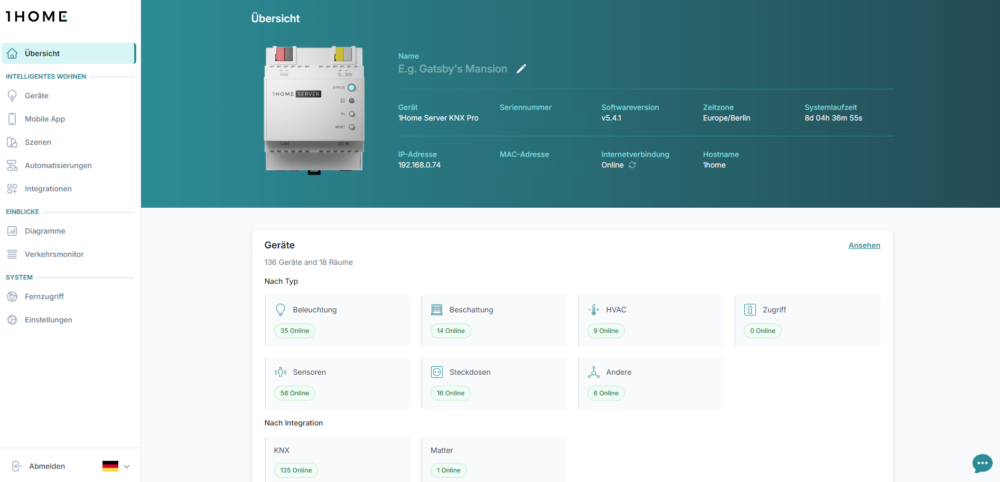Click the 0 Online Zugriff badge
Screen dimensions: 1000x482
763,331
